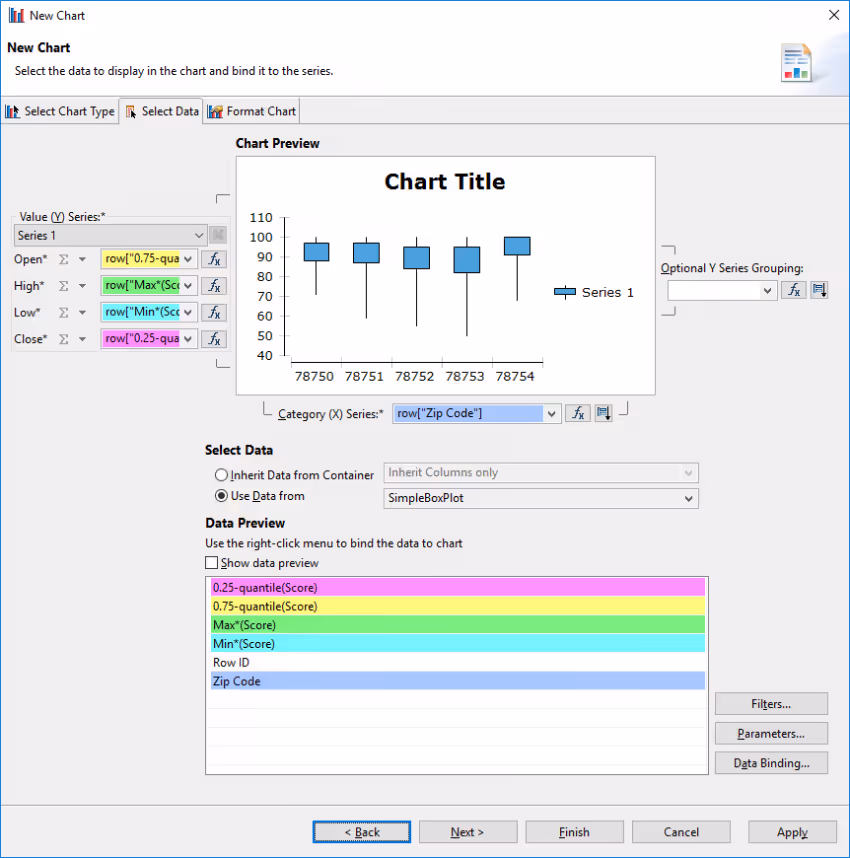Open expression builder for Category X Series

point(577,413)
